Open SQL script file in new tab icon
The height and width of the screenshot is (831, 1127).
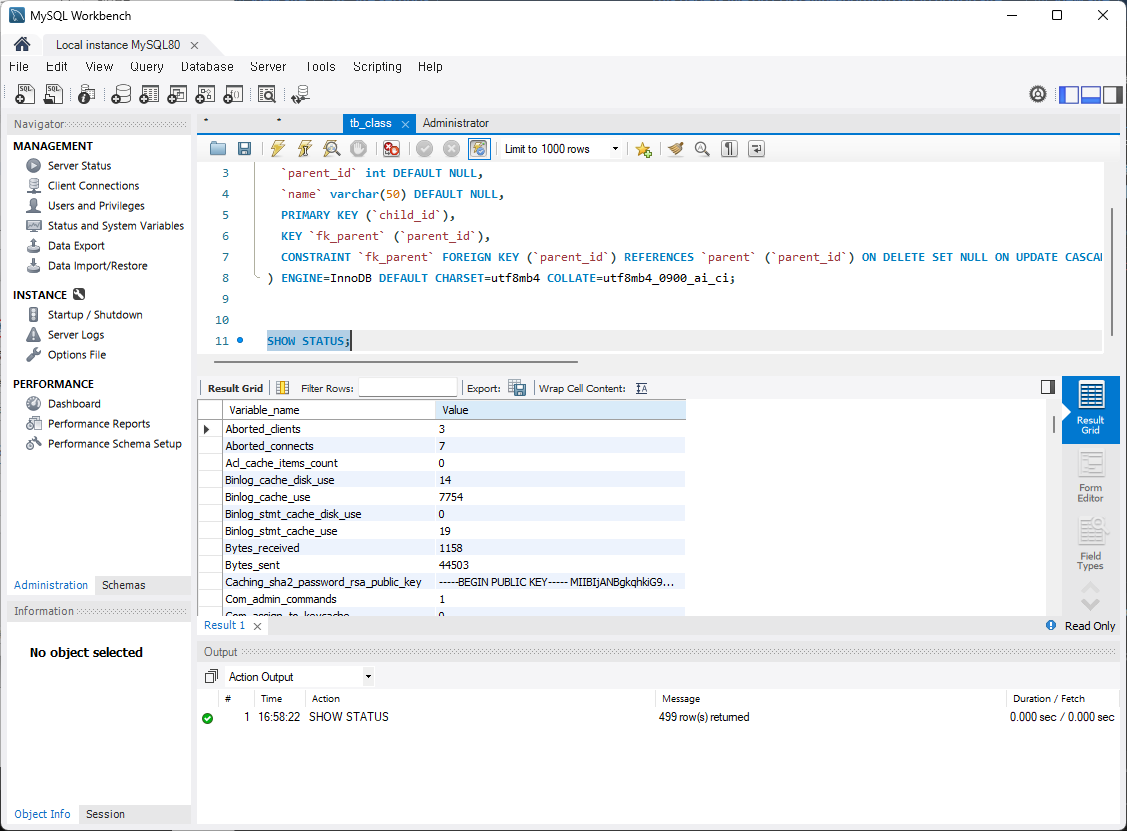click(x=53, y=94)
